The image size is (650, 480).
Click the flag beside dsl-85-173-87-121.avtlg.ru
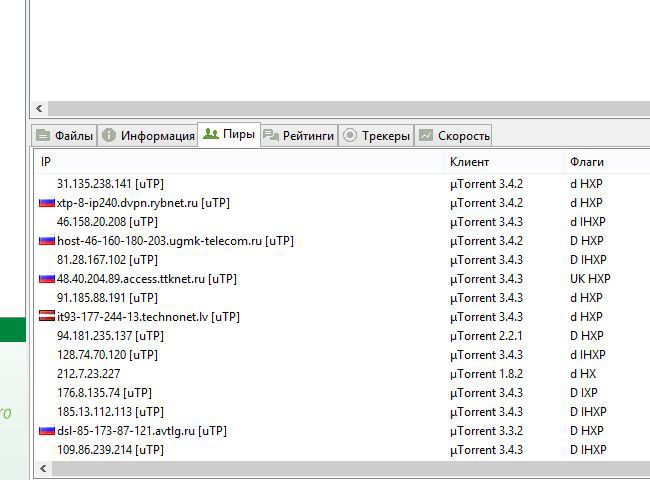[x=47, y=431]
